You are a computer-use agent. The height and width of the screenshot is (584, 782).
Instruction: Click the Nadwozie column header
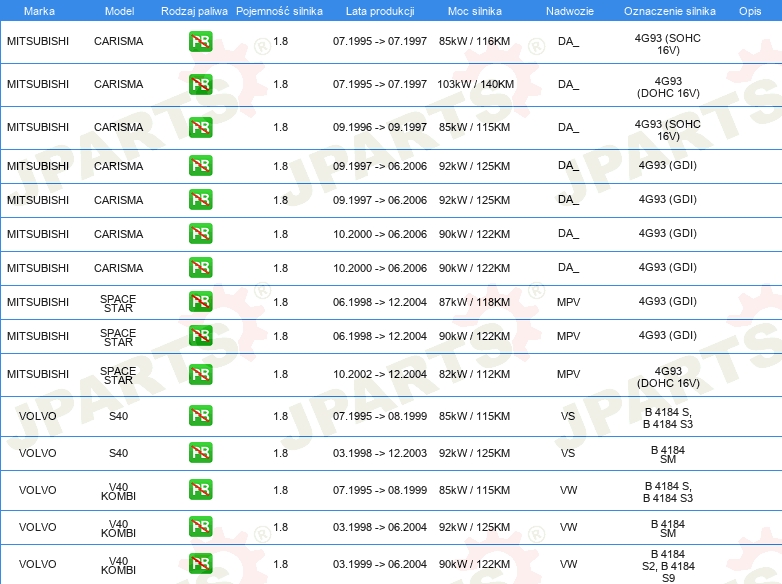568,11
